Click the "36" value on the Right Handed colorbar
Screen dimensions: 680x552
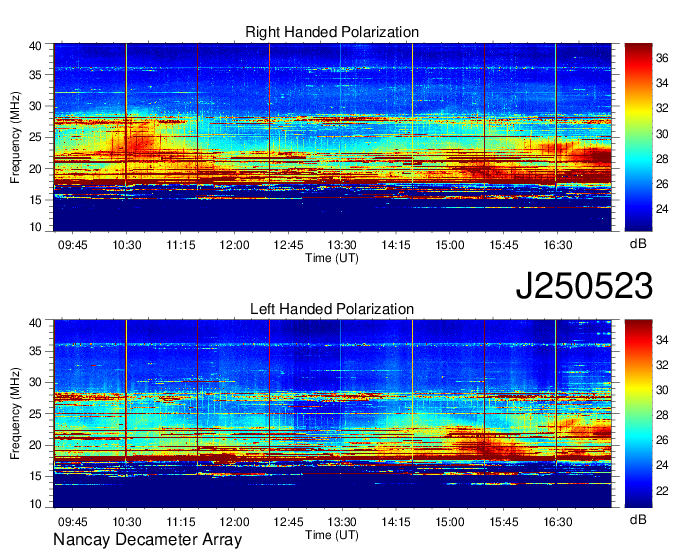[x=662, y=58]
